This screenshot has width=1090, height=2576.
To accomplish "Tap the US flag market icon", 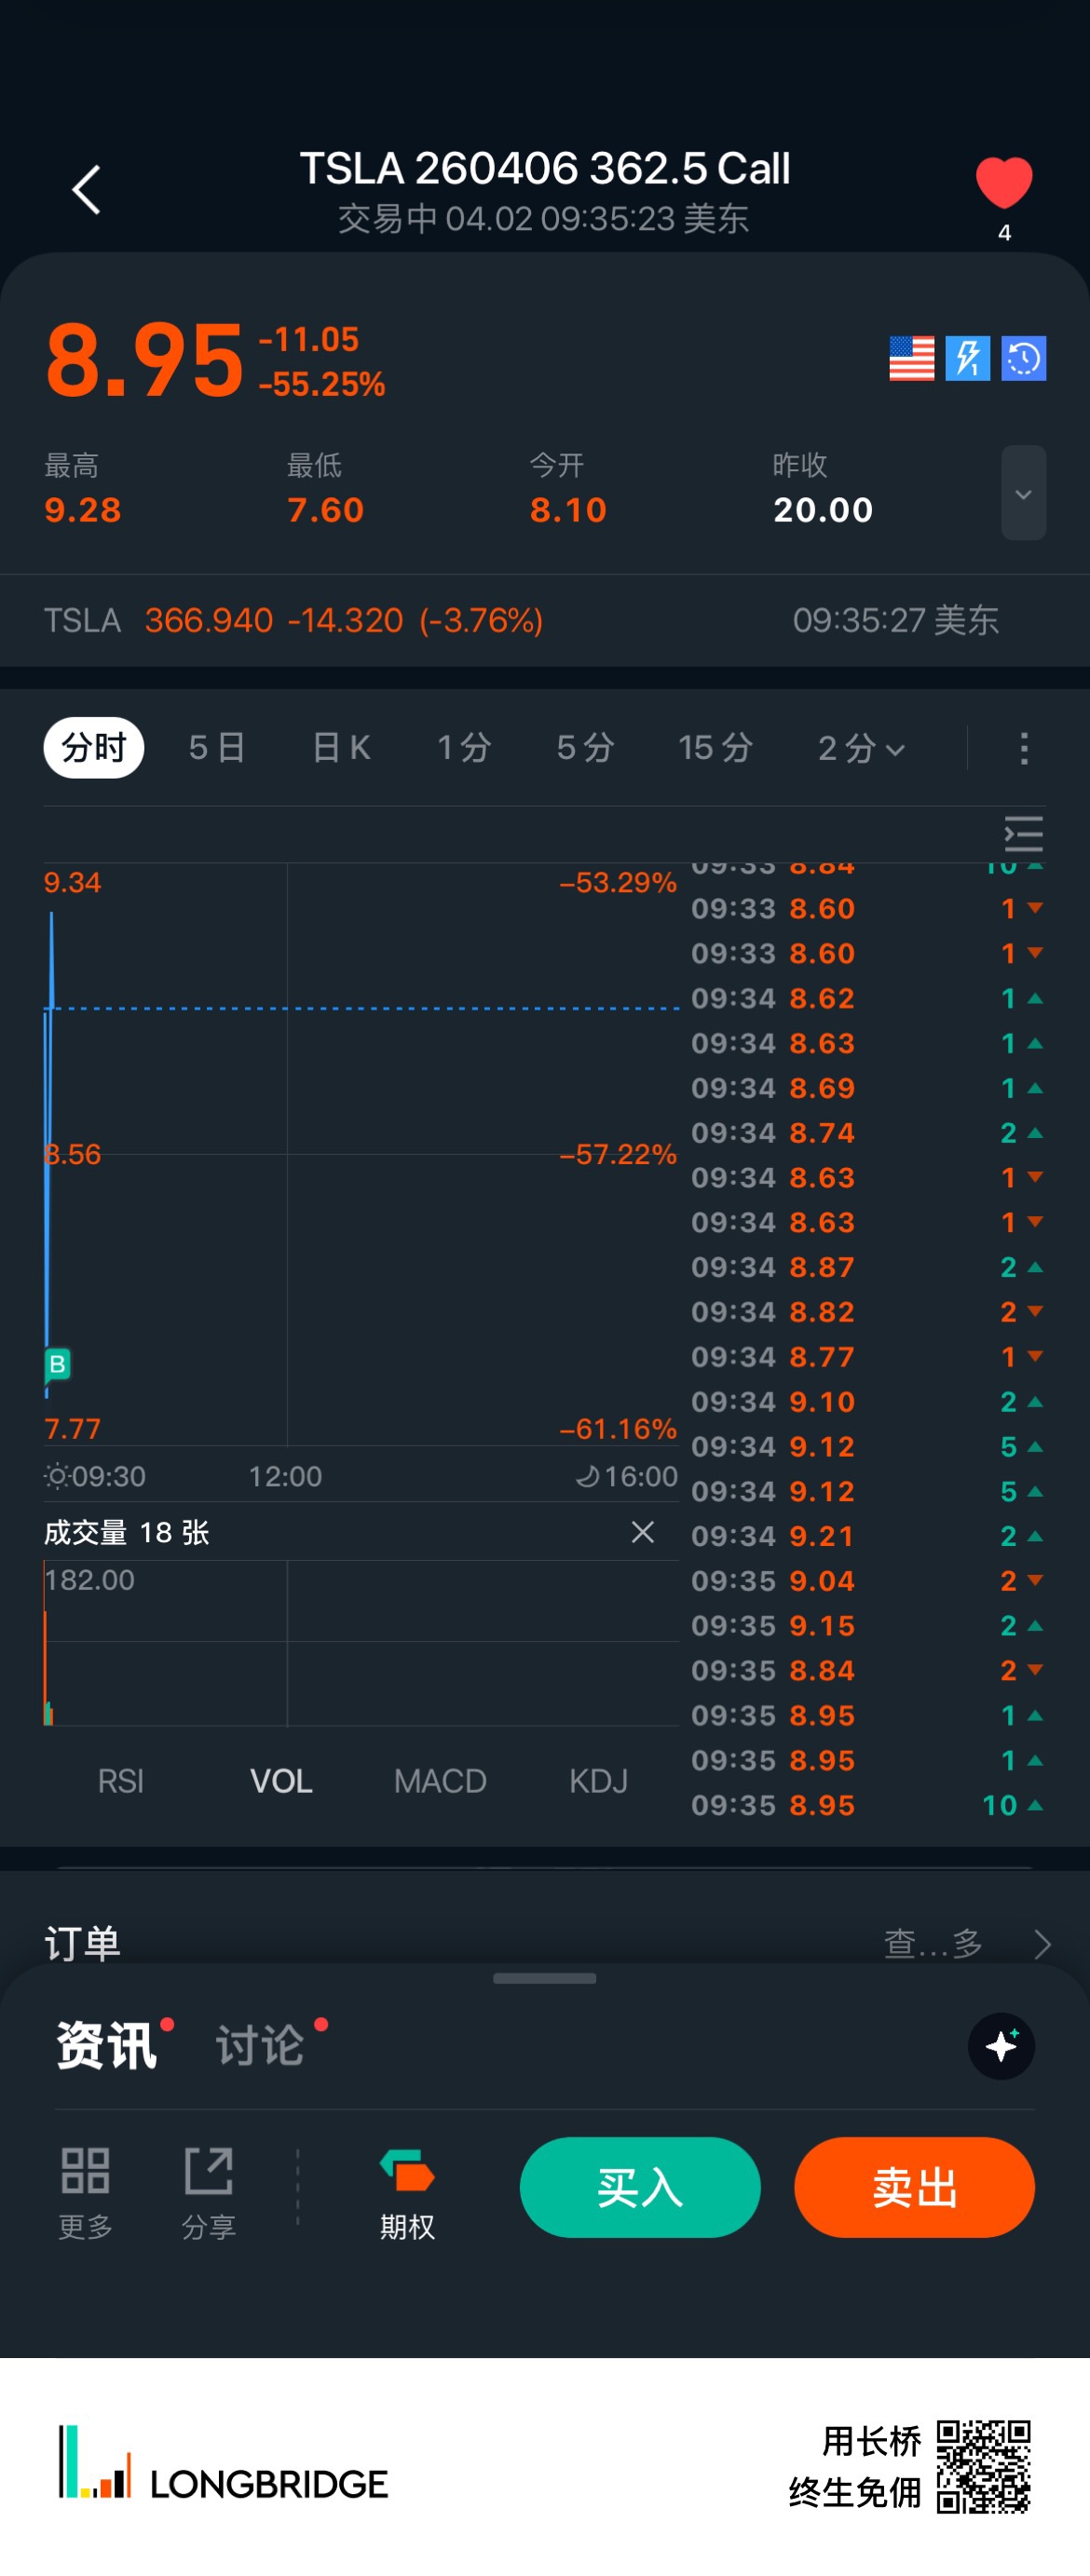I will [911, 358].
